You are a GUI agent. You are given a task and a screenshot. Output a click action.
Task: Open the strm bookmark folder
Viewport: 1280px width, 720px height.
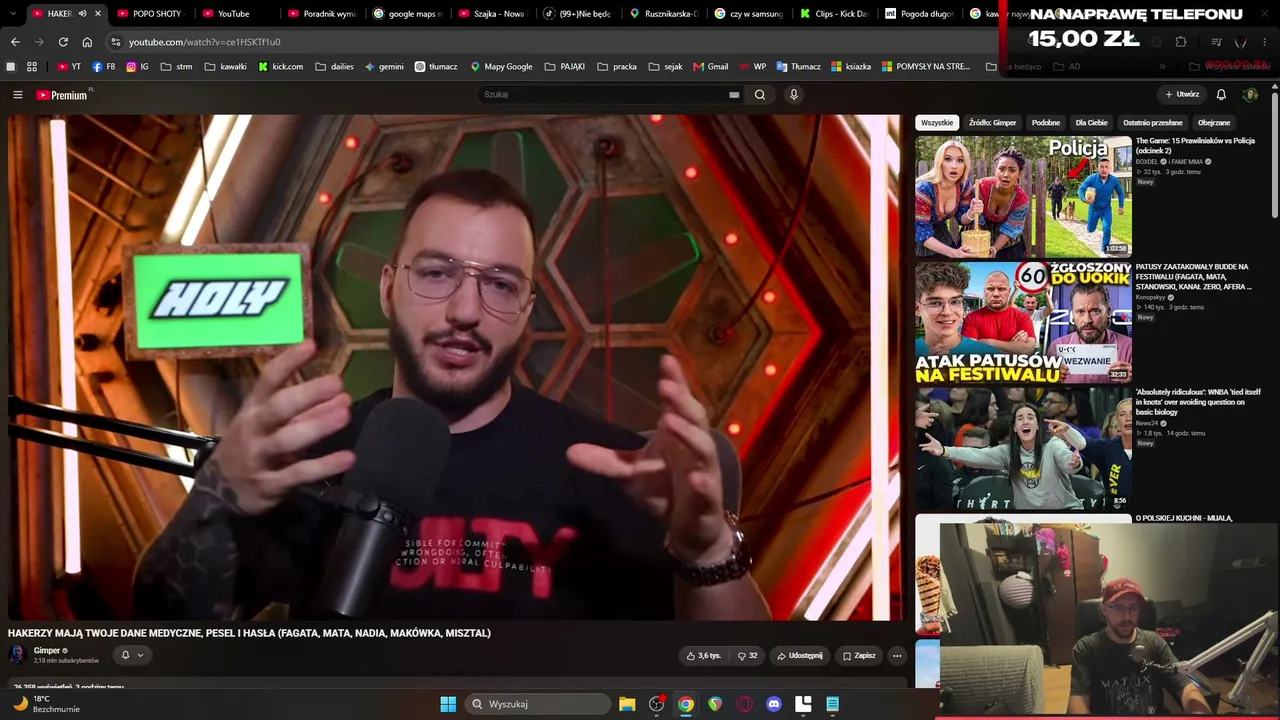click(175, 67)
